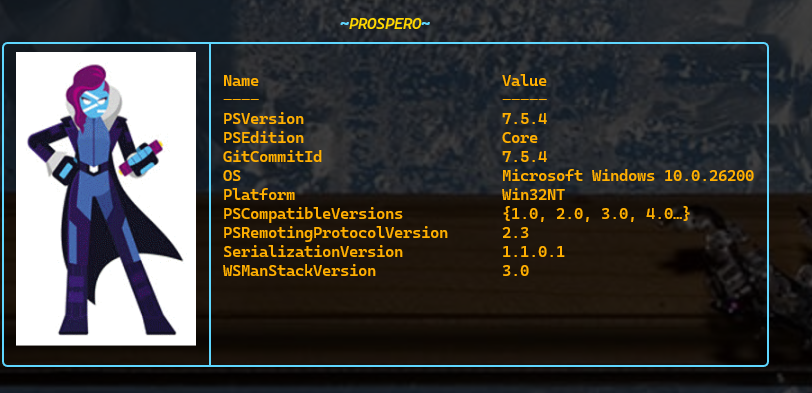
Task: Select the SerializationVersion label
Action: pyautogui.click(x=313, y=252)
